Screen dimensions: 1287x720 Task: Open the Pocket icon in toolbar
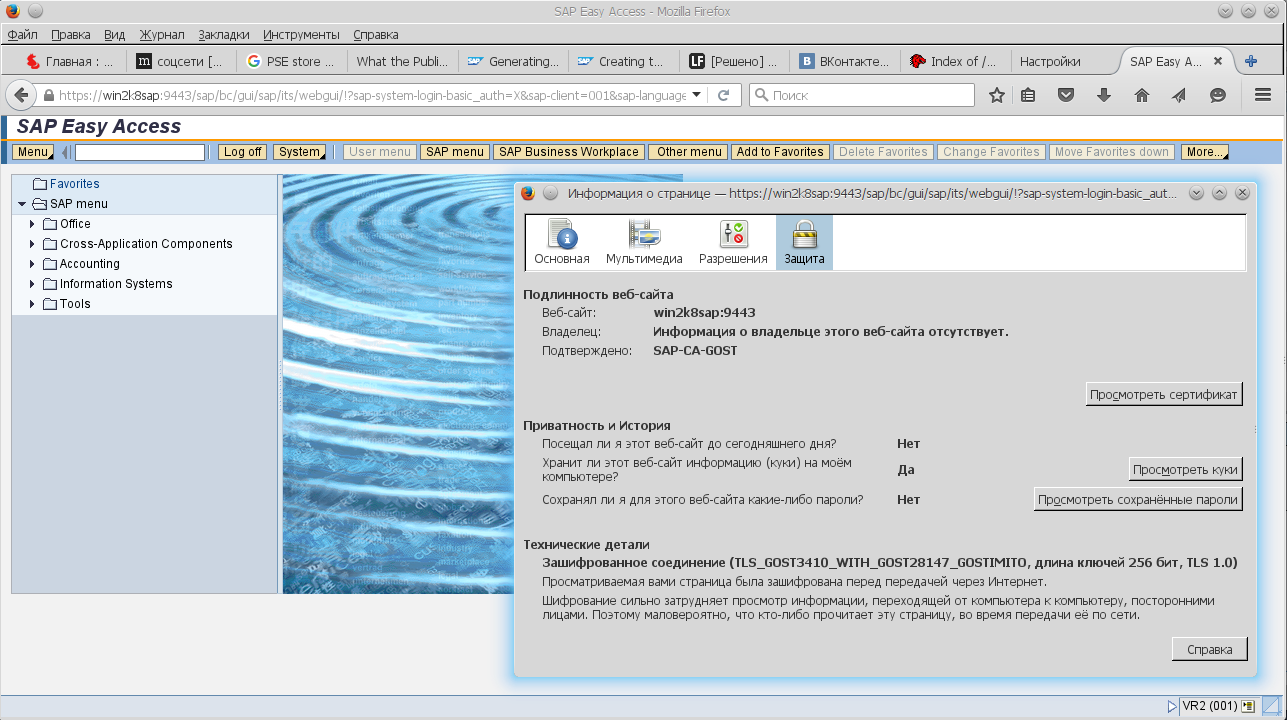point(1066,95)
